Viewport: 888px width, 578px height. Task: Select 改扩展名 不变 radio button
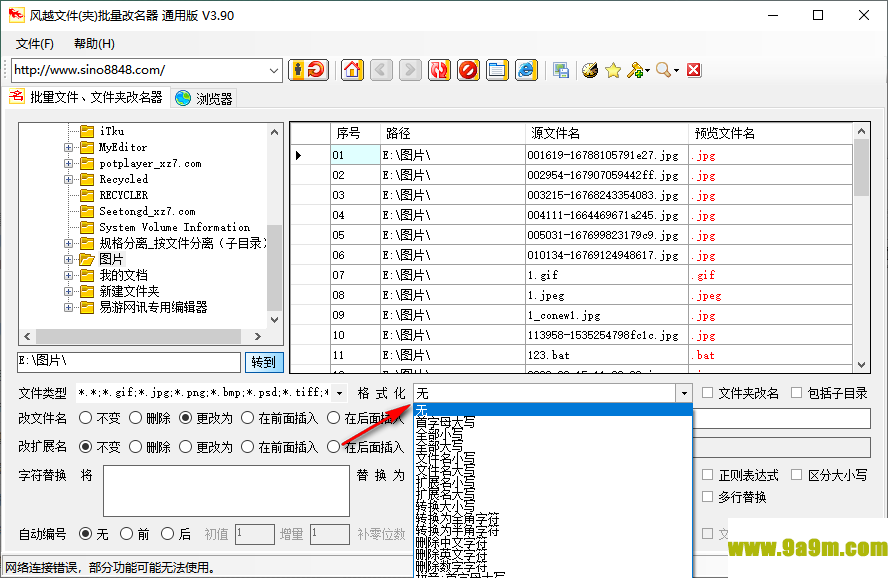86,447
